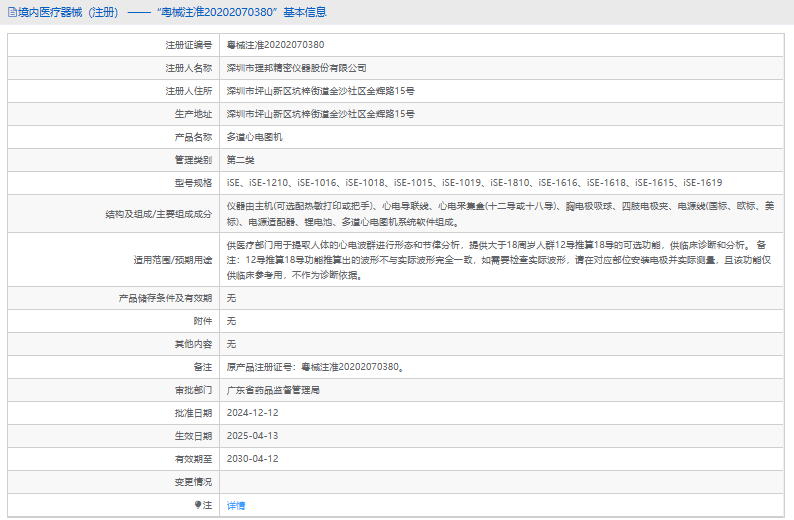Click the 其他内容 label
Viewport: 794px width, 520px height.
(193, 344)
